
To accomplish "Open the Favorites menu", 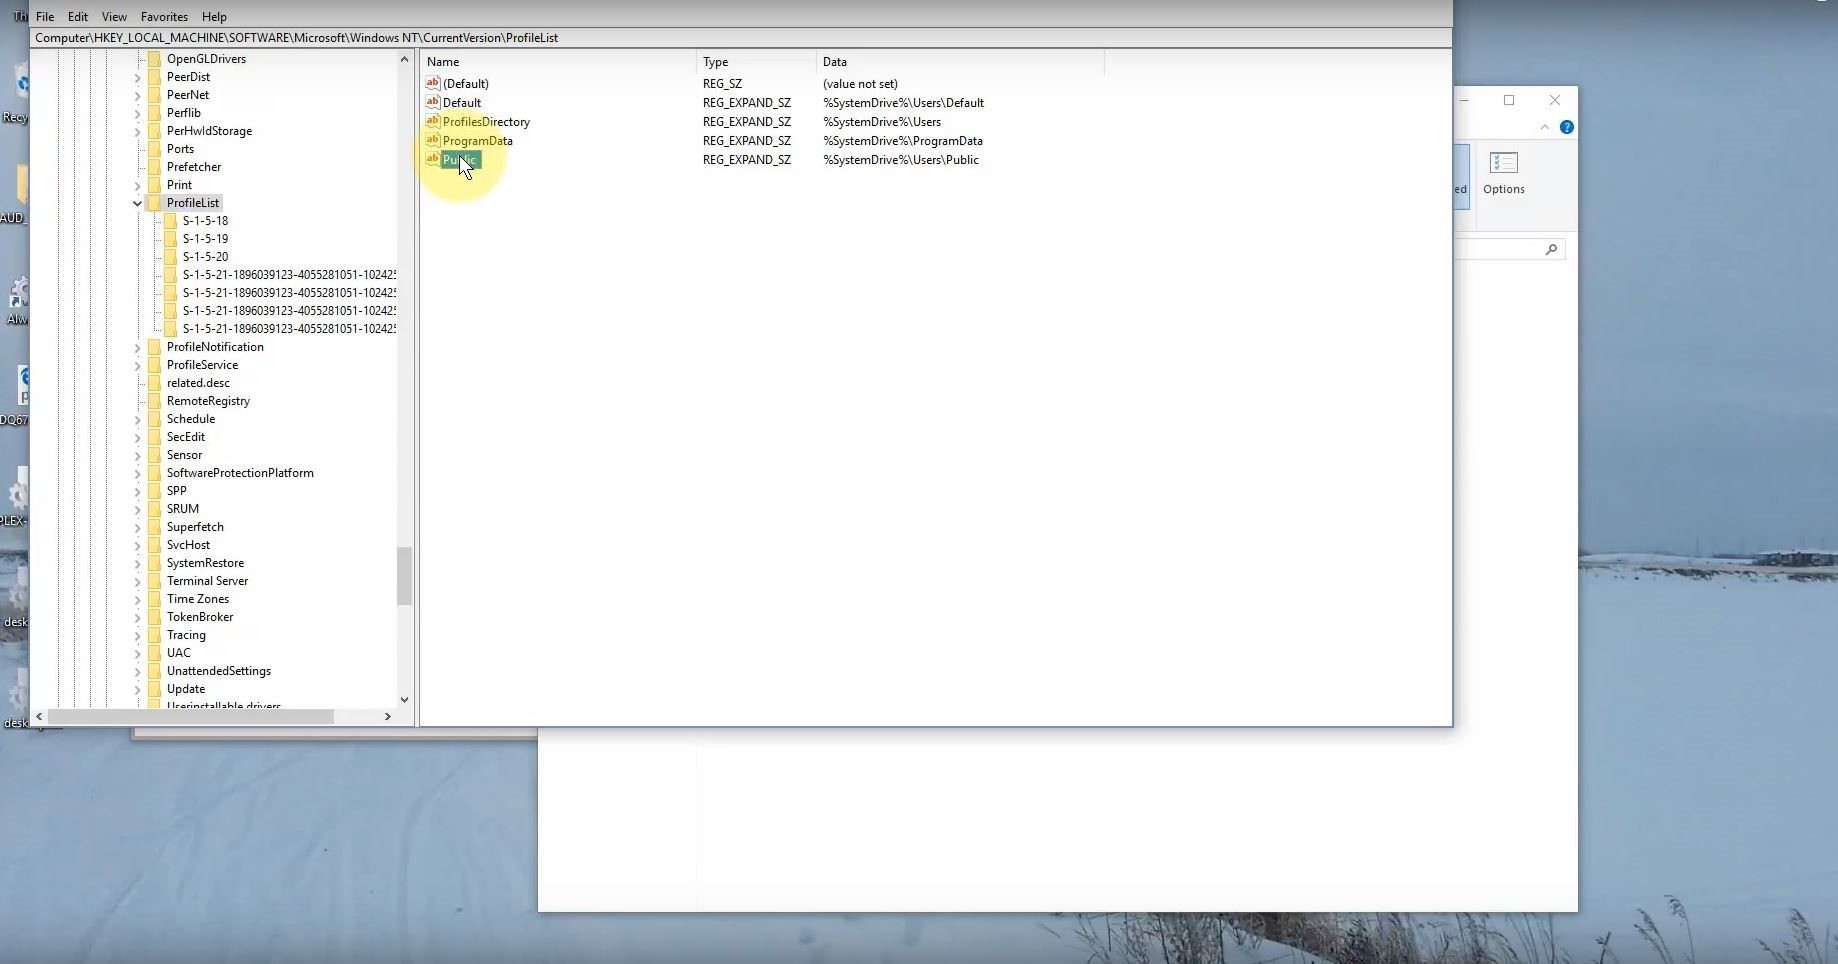I will [x=164, y=16].
